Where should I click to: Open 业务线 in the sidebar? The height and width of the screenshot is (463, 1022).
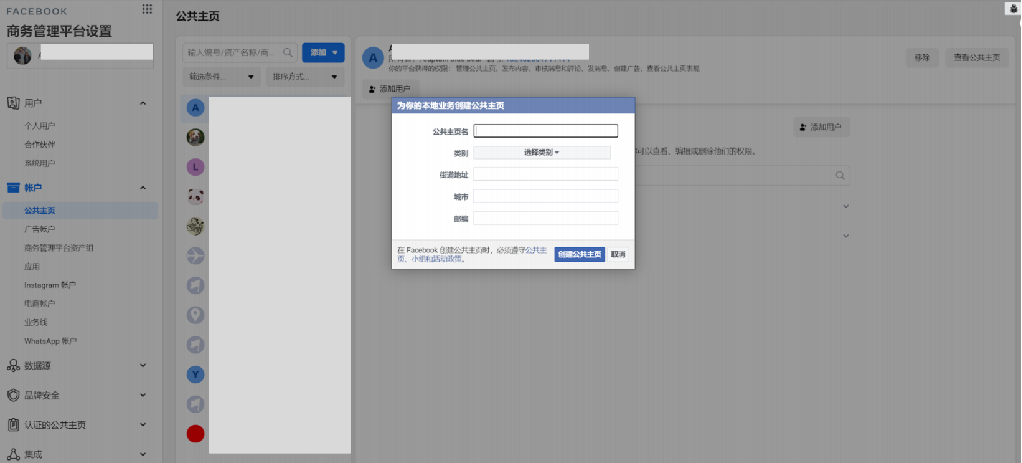[x=36, y=322]
